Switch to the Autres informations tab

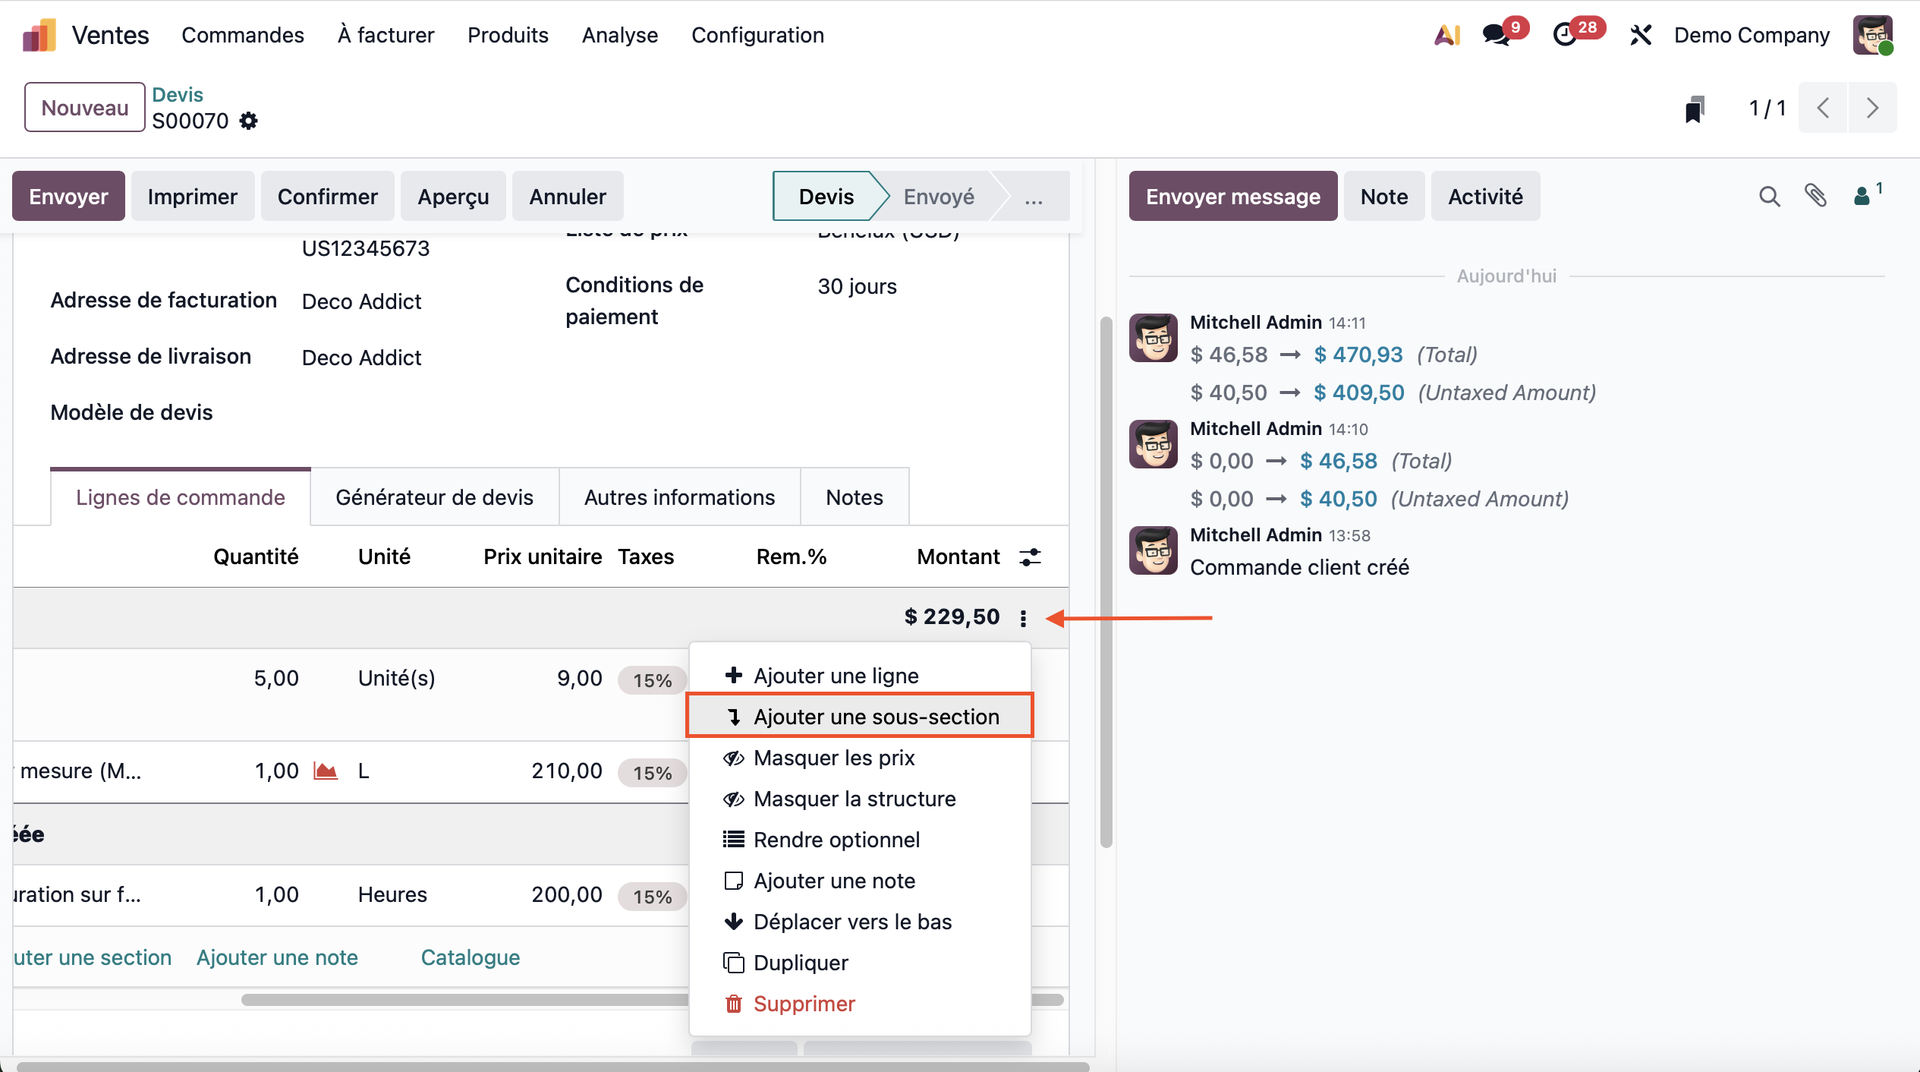679,497
